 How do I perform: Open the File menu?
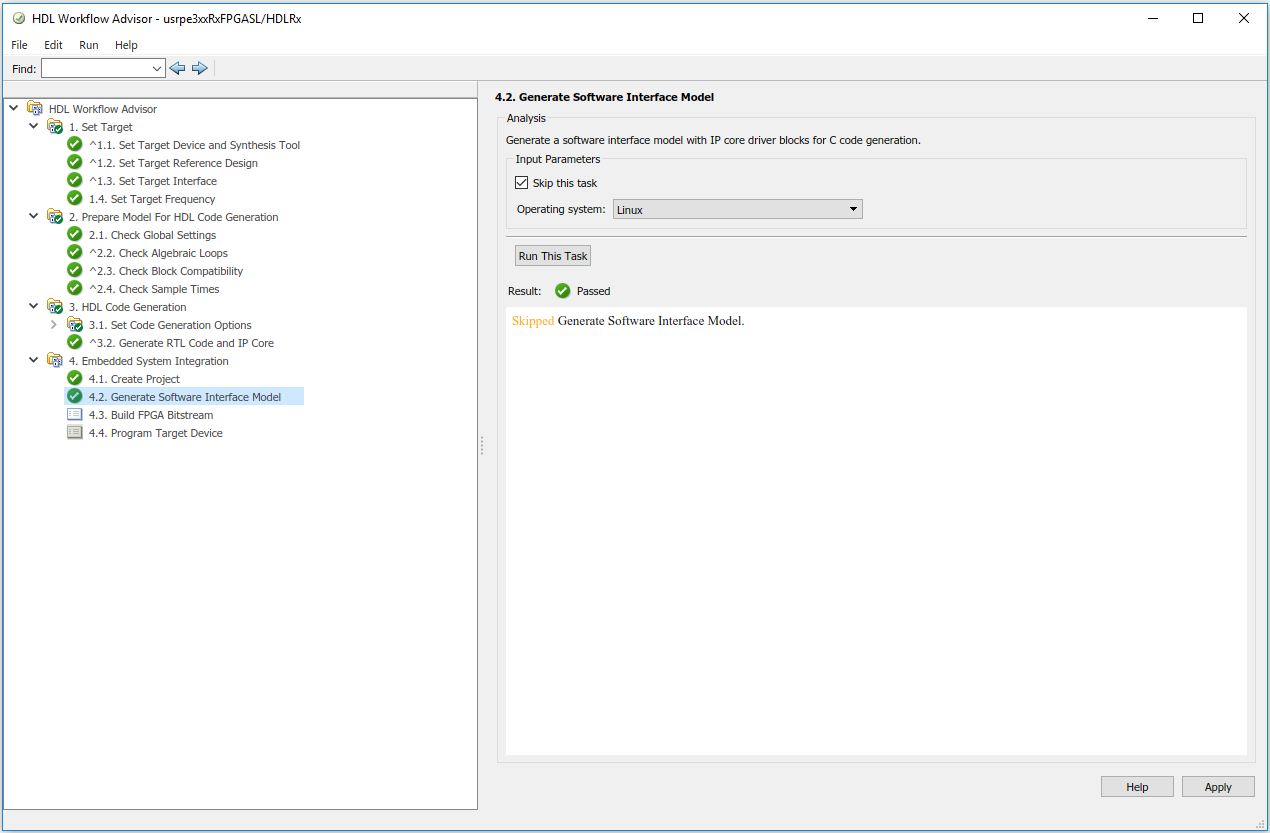[20, 45]
